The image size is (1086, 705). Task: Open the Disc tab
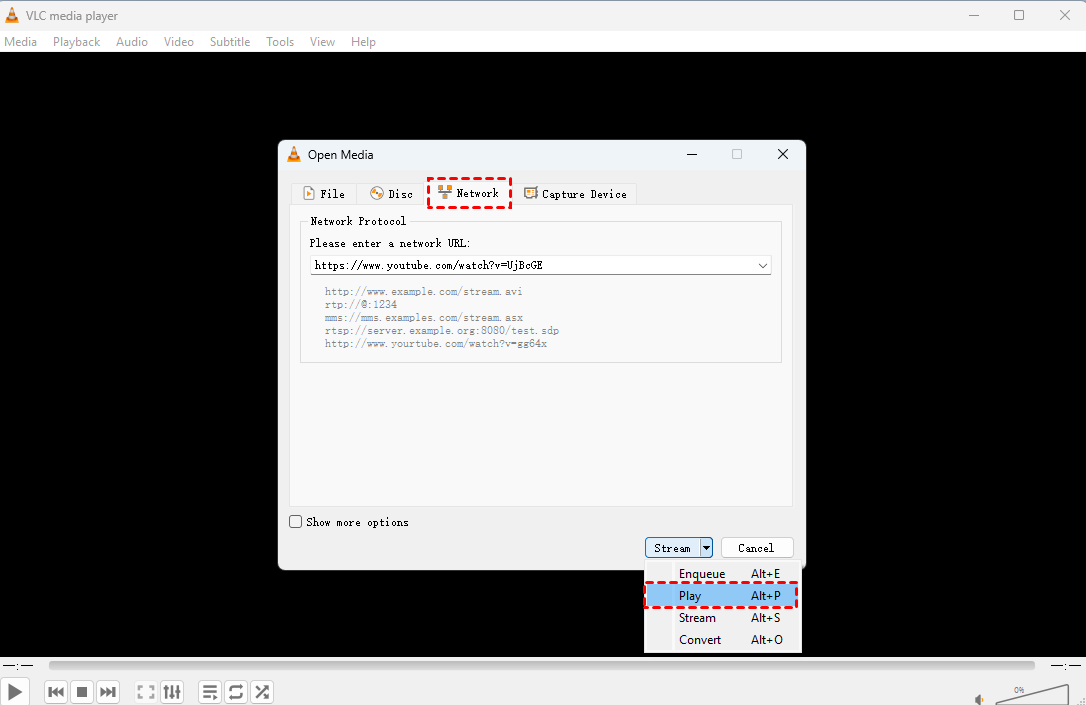tap(391, 194)
